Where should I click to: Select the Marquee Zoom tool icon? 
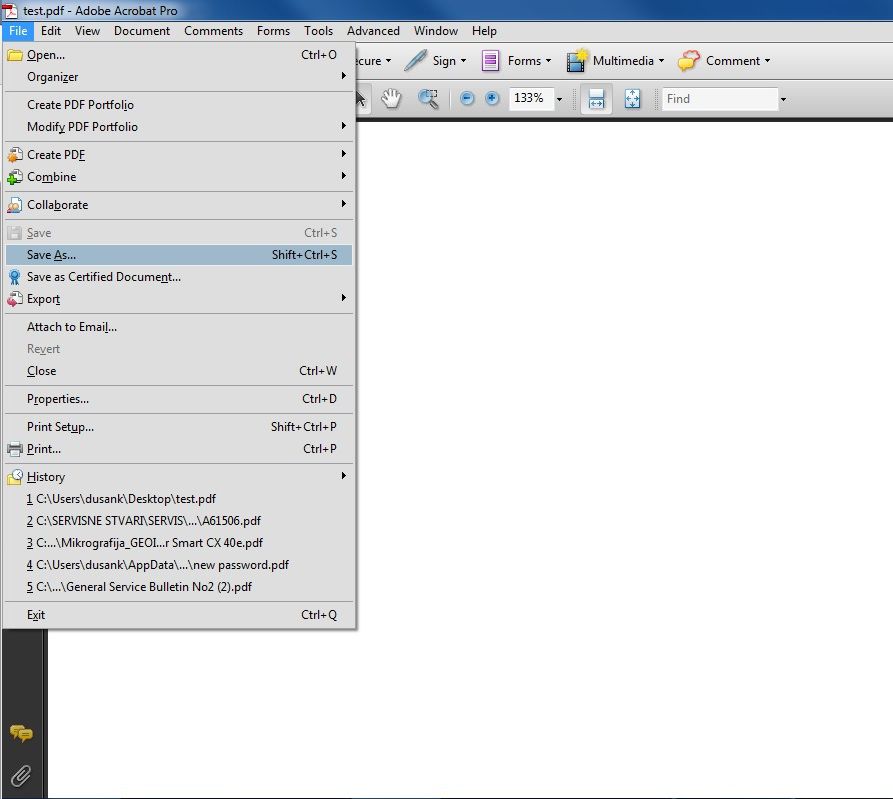[x=428, y=99]
